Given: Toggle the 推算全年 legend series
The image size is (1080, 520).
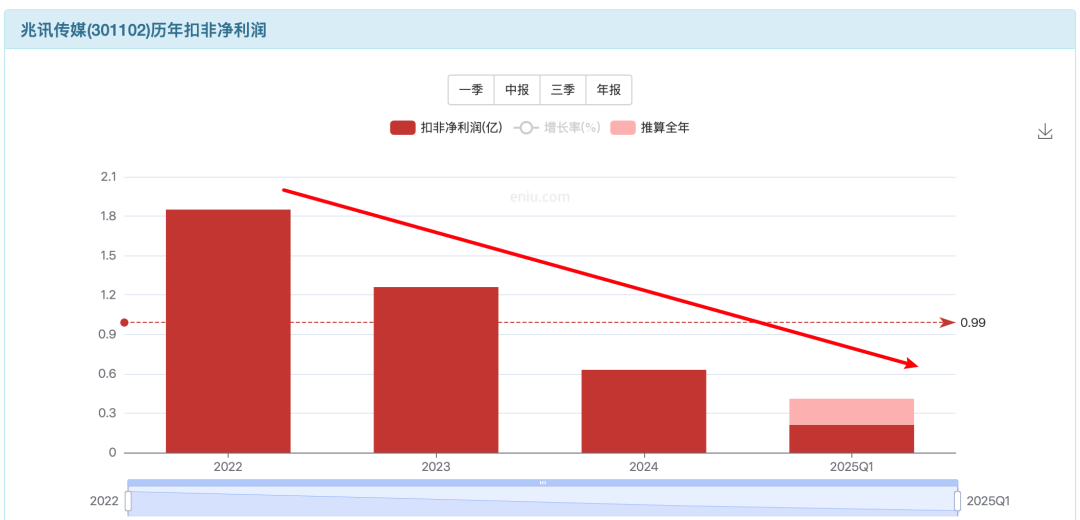Looking at the screenshot, I should [650, 127].
